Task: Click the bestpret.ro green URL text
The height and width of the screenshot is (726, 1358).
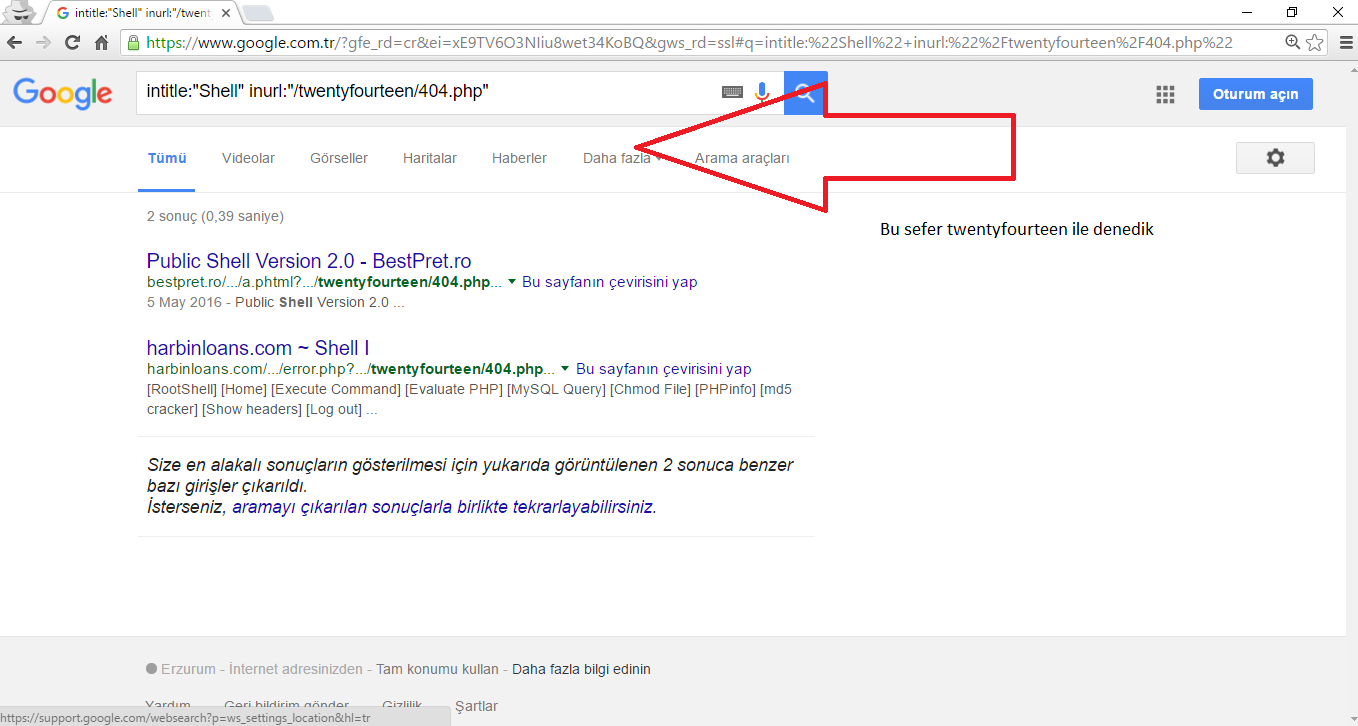Action: (x=325, y=282)
